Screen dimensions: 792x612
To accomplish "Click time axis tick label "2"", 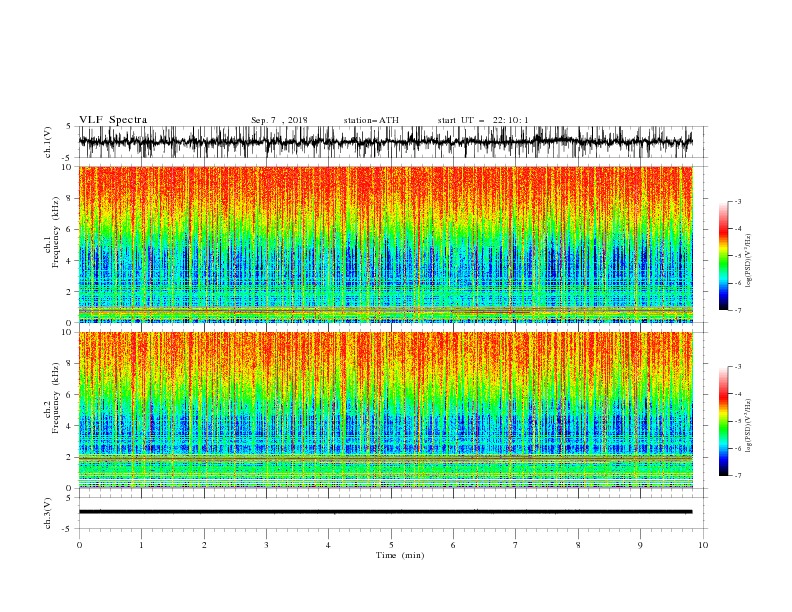I will pos(204,545).
